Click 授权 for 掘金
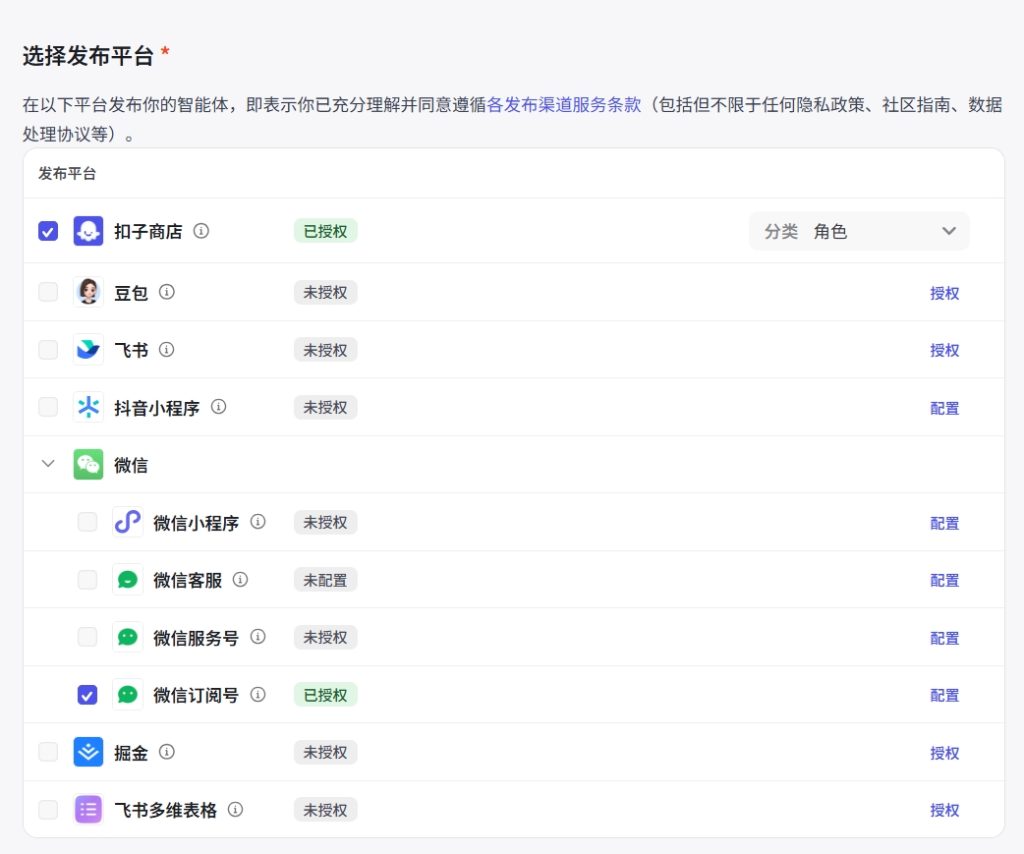Viewport: 1024px width, 854px height. tap(944, 753)
